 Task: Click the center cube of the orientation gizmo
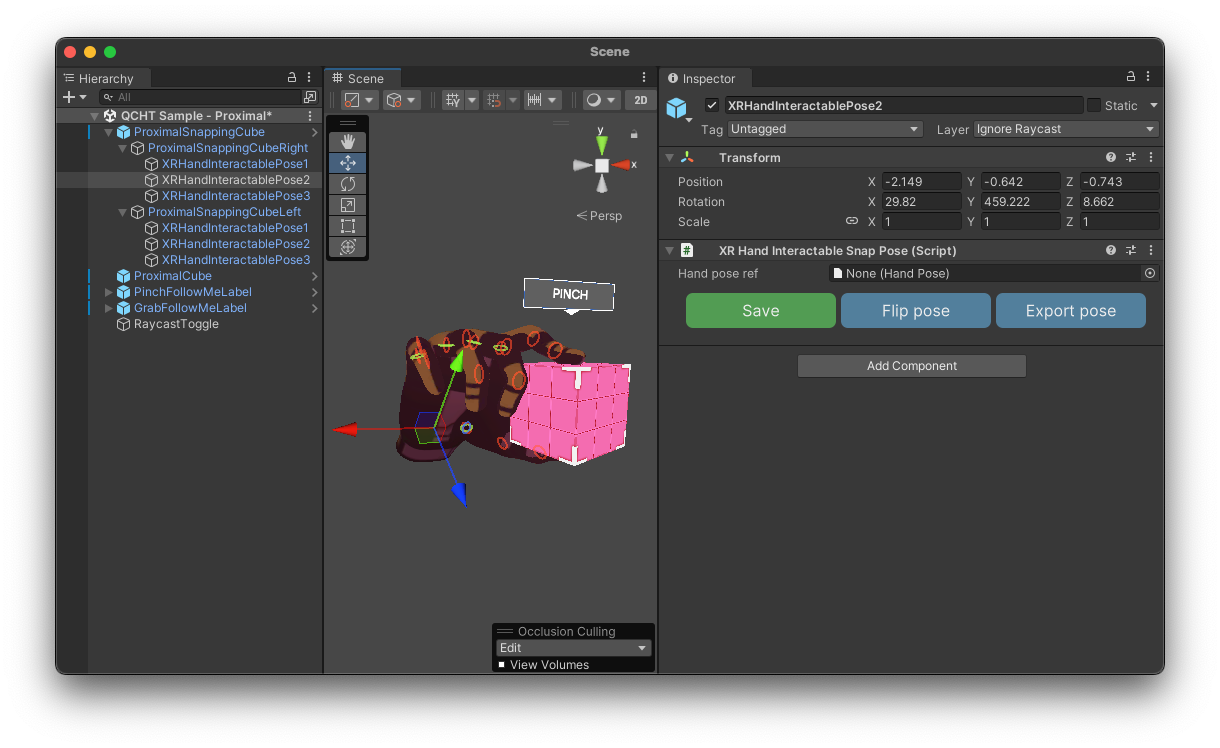pyautogui.click(x=601, y=165)
